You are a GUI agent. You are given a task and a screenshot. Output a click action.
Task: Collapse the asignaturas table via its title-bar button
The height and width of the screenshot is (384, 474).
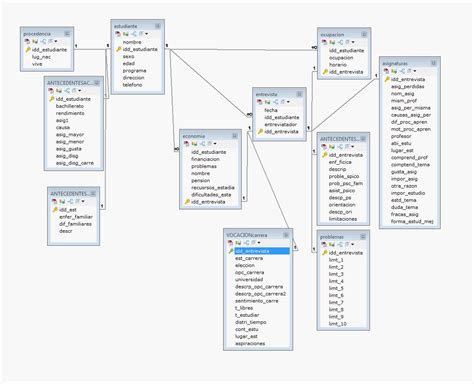pos(433,63)
